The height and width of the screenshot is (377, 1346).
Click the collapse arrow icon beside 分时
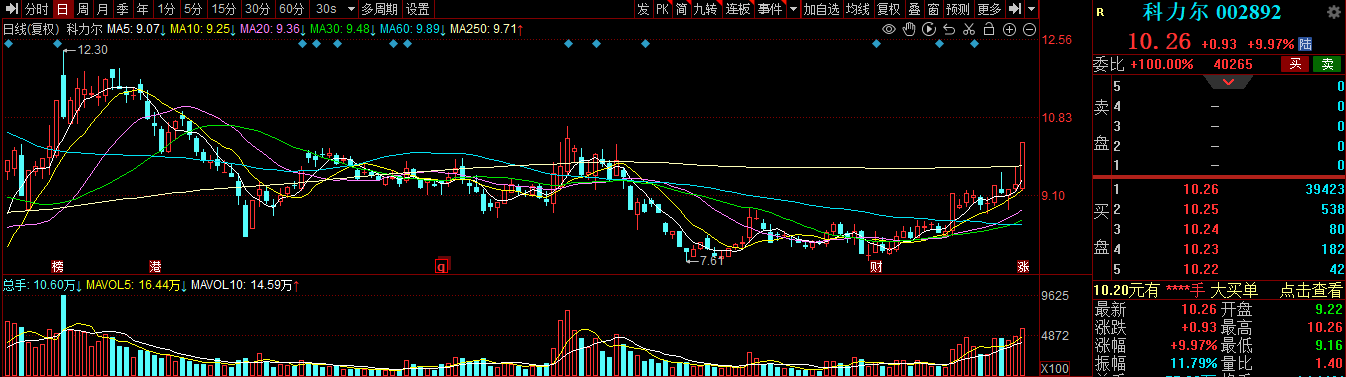tap(11, 9)
